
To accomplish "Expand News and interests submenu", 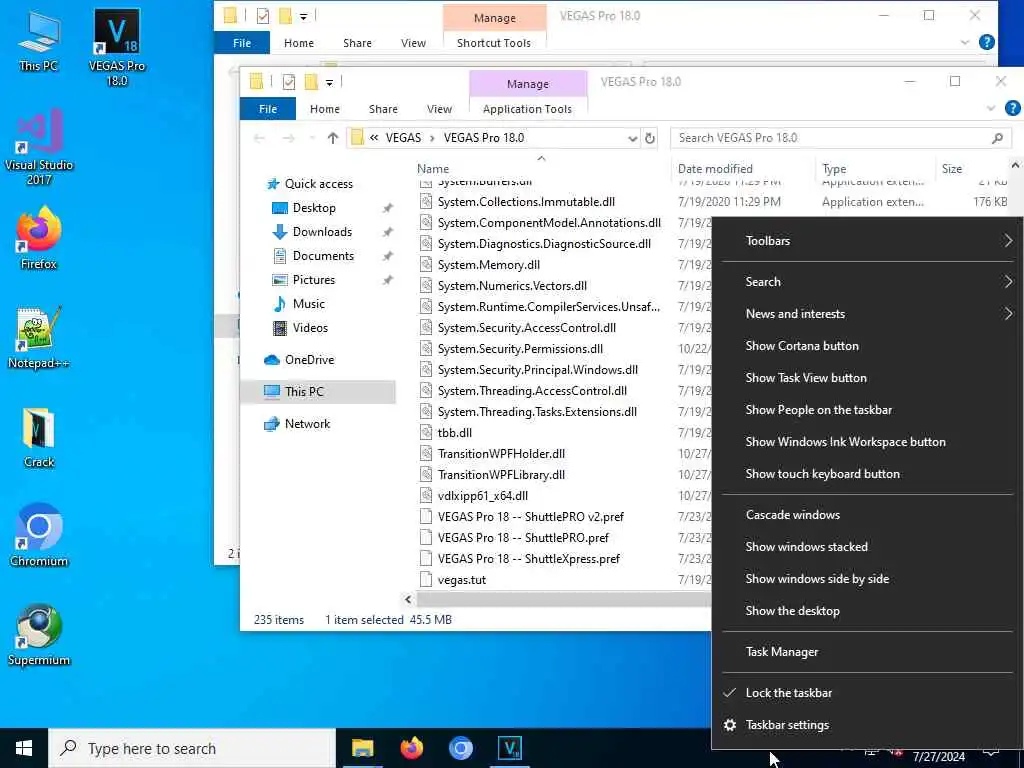I will click(x=867, y=314).
